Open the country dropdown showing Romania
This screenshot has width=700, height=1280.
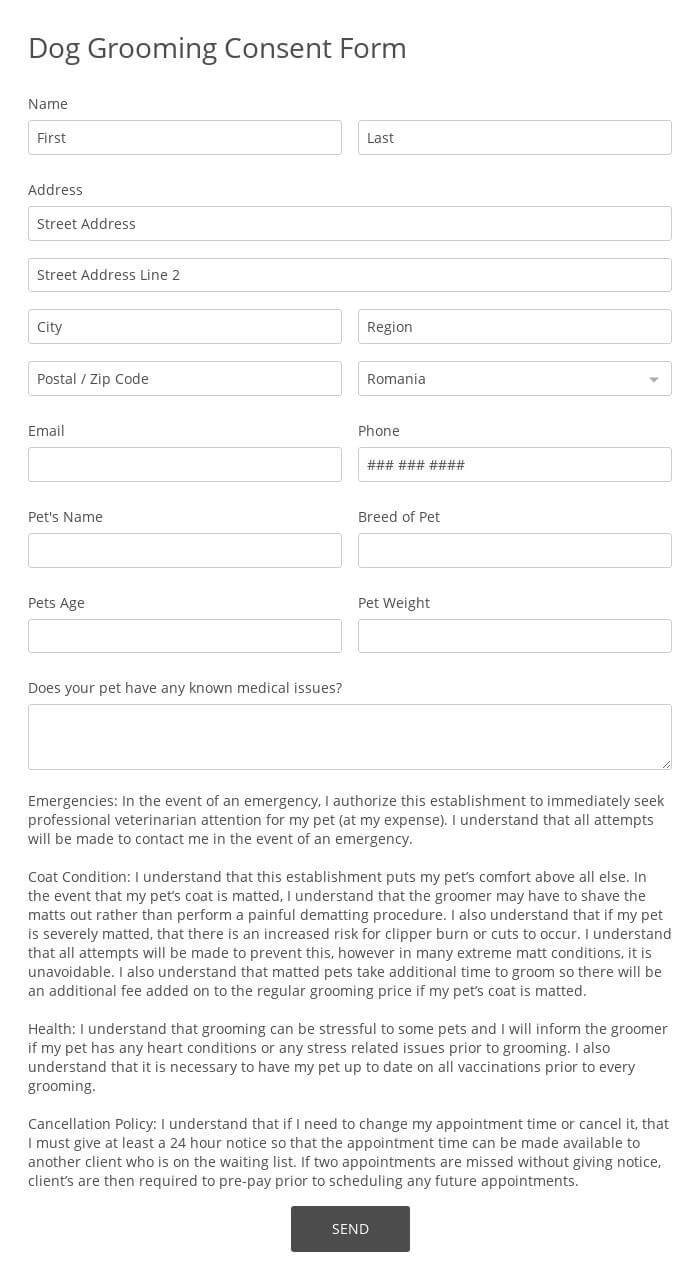pos(500,378)
